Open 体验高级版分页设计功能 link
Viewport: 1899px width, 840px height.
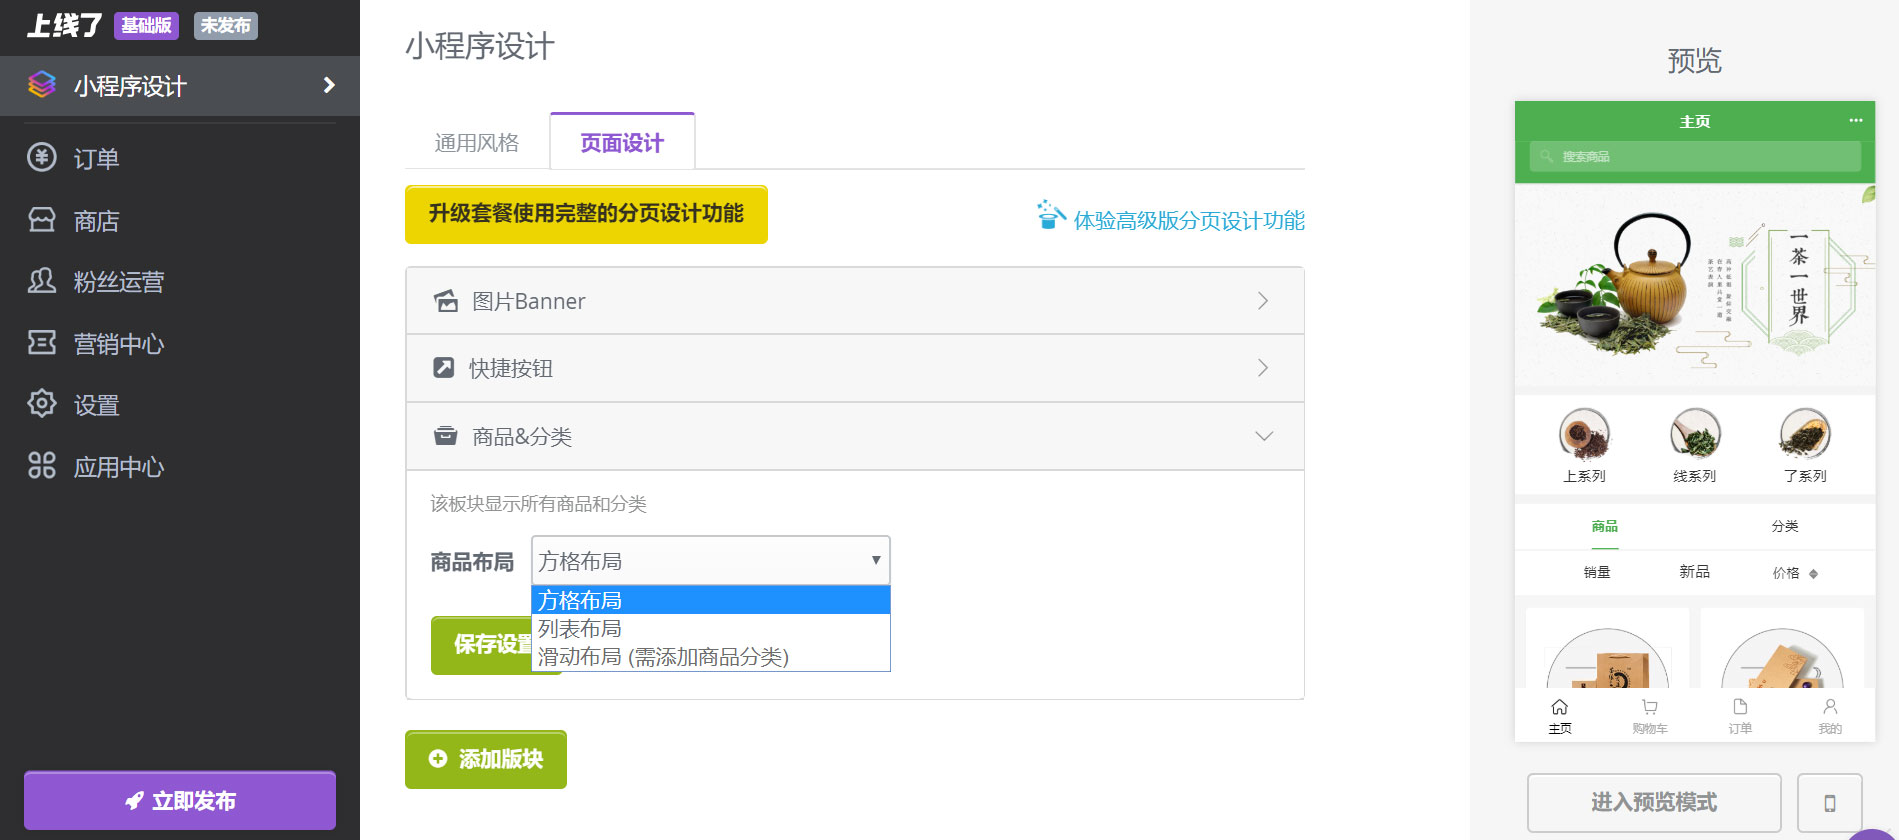[1188, 220]
